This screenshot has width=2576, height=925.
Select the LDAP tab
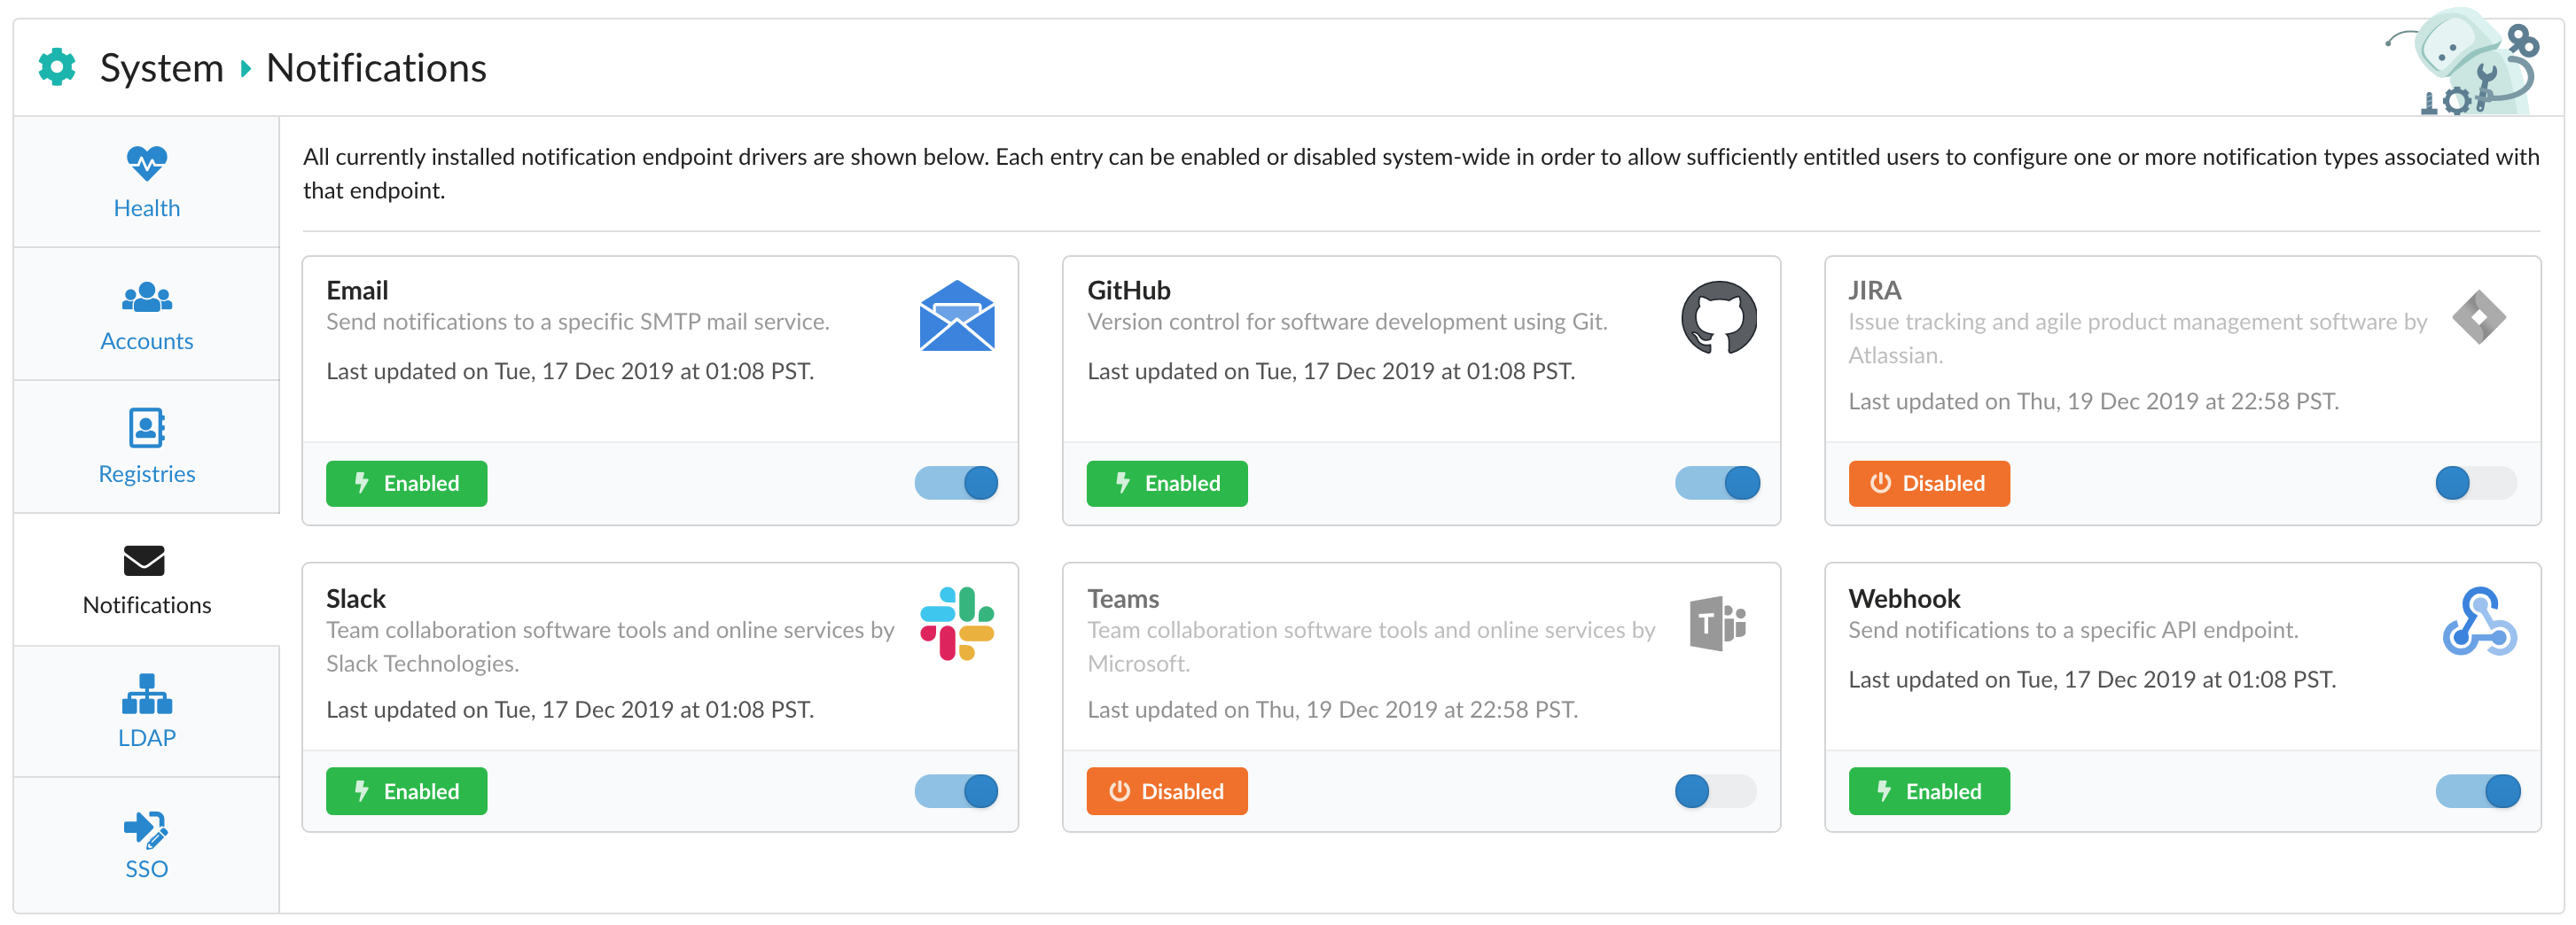coord(147,711)
